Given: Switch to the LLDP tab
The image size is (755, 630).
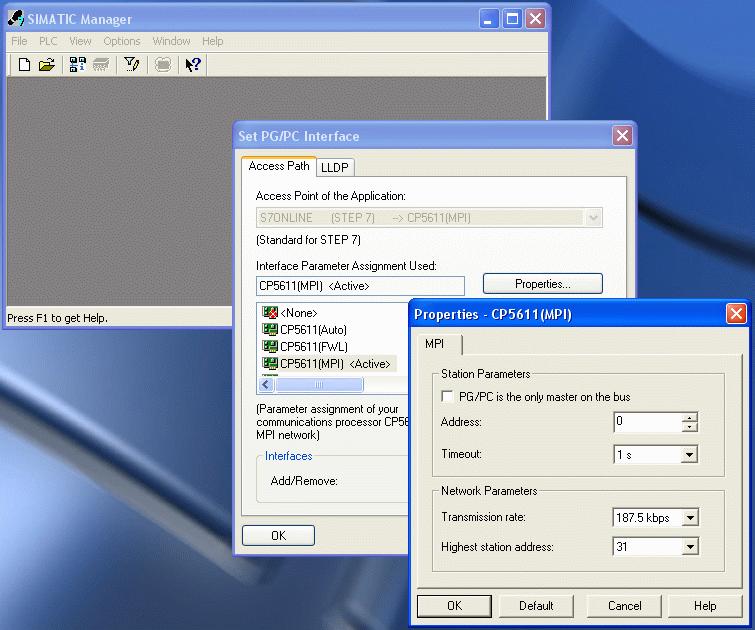Looking at the screenshot, I should (335, 167).
